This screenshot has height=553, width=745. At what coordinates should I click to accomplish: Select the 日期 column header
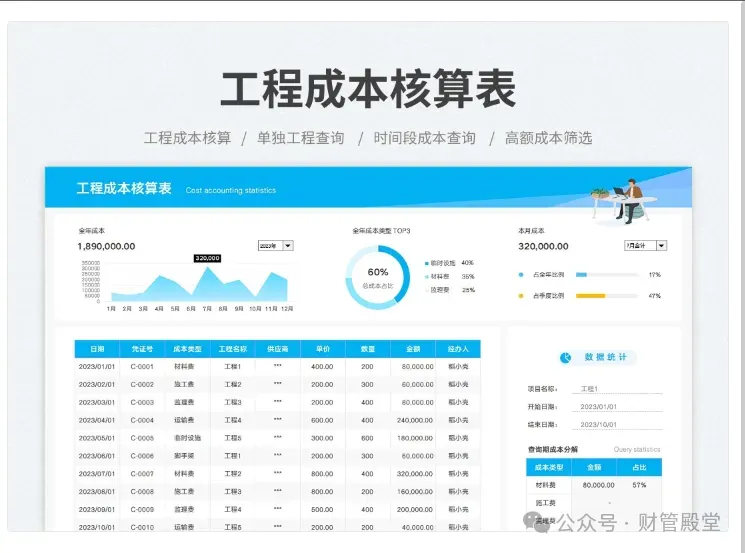[x=97, y=349]
